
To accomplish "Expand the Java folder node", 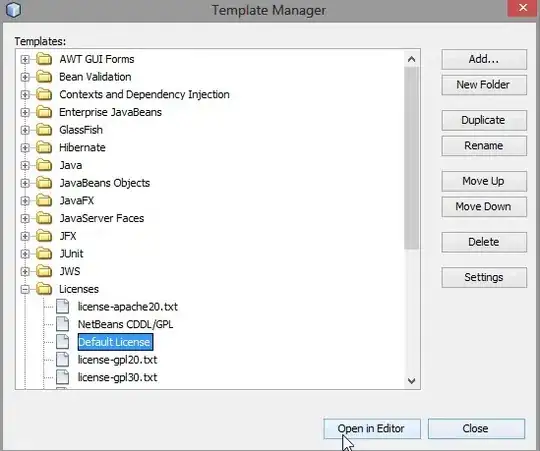I will [25, 165].
